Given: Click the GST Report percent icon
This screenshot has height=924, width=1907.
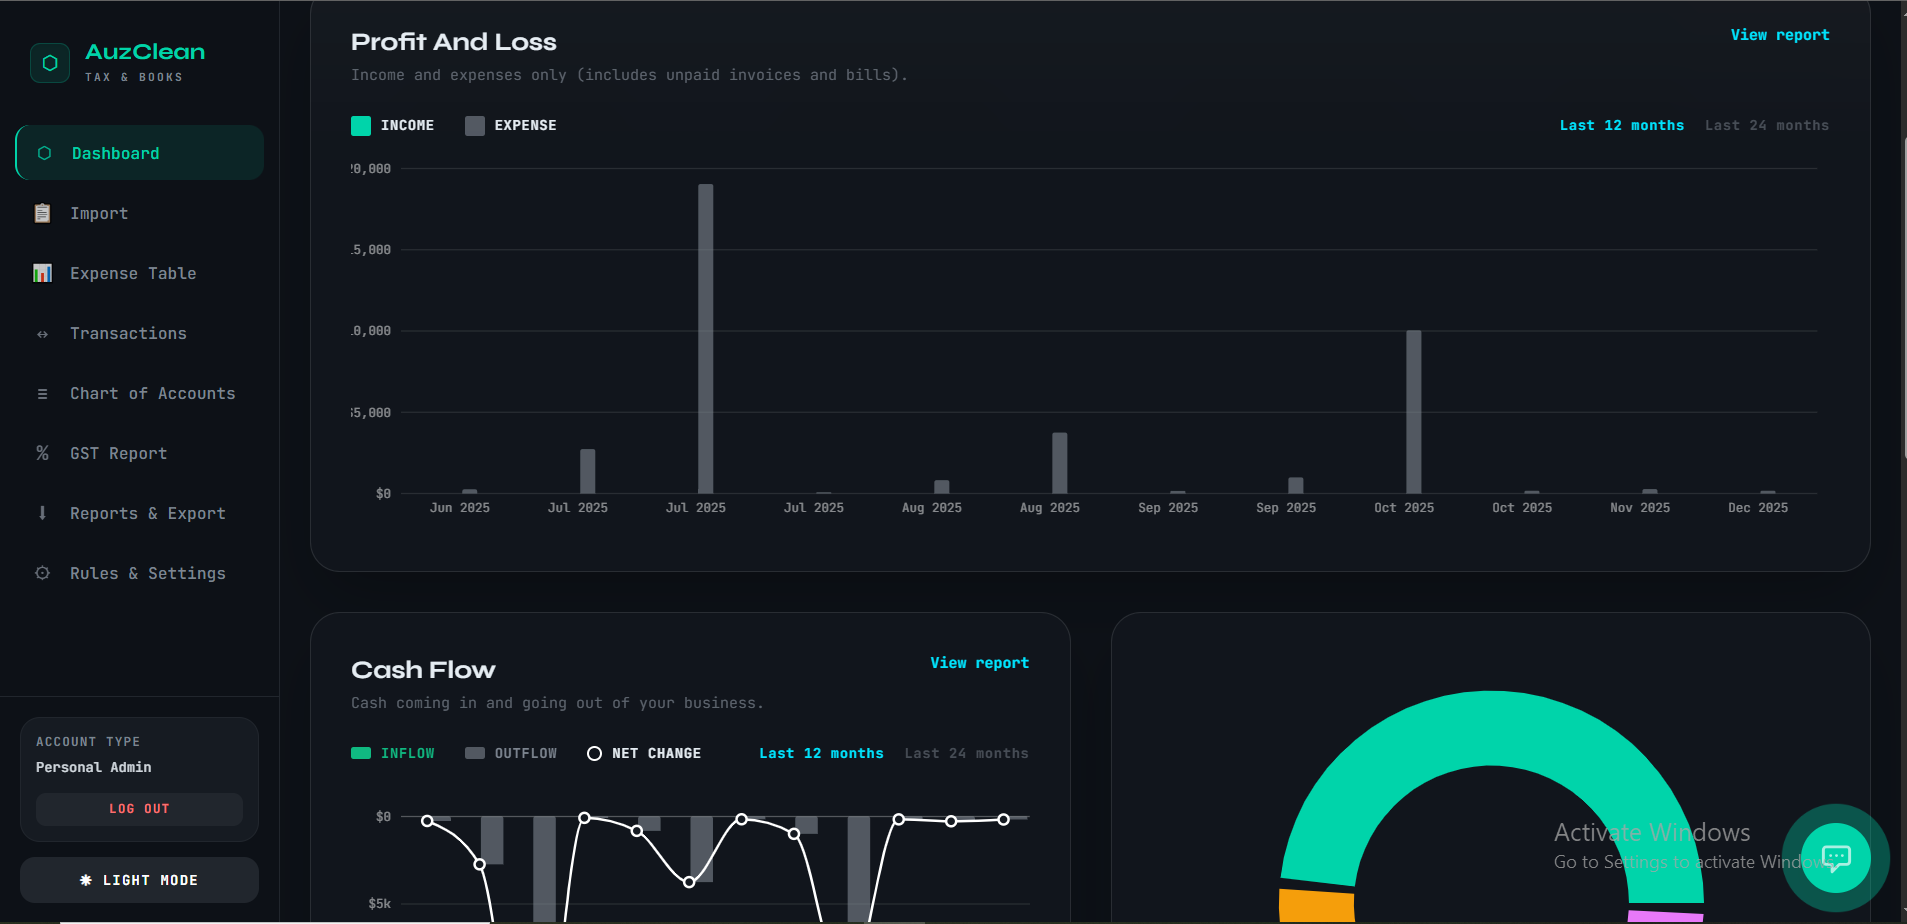Looking at the screenshot, I should [x=42, y=453].
